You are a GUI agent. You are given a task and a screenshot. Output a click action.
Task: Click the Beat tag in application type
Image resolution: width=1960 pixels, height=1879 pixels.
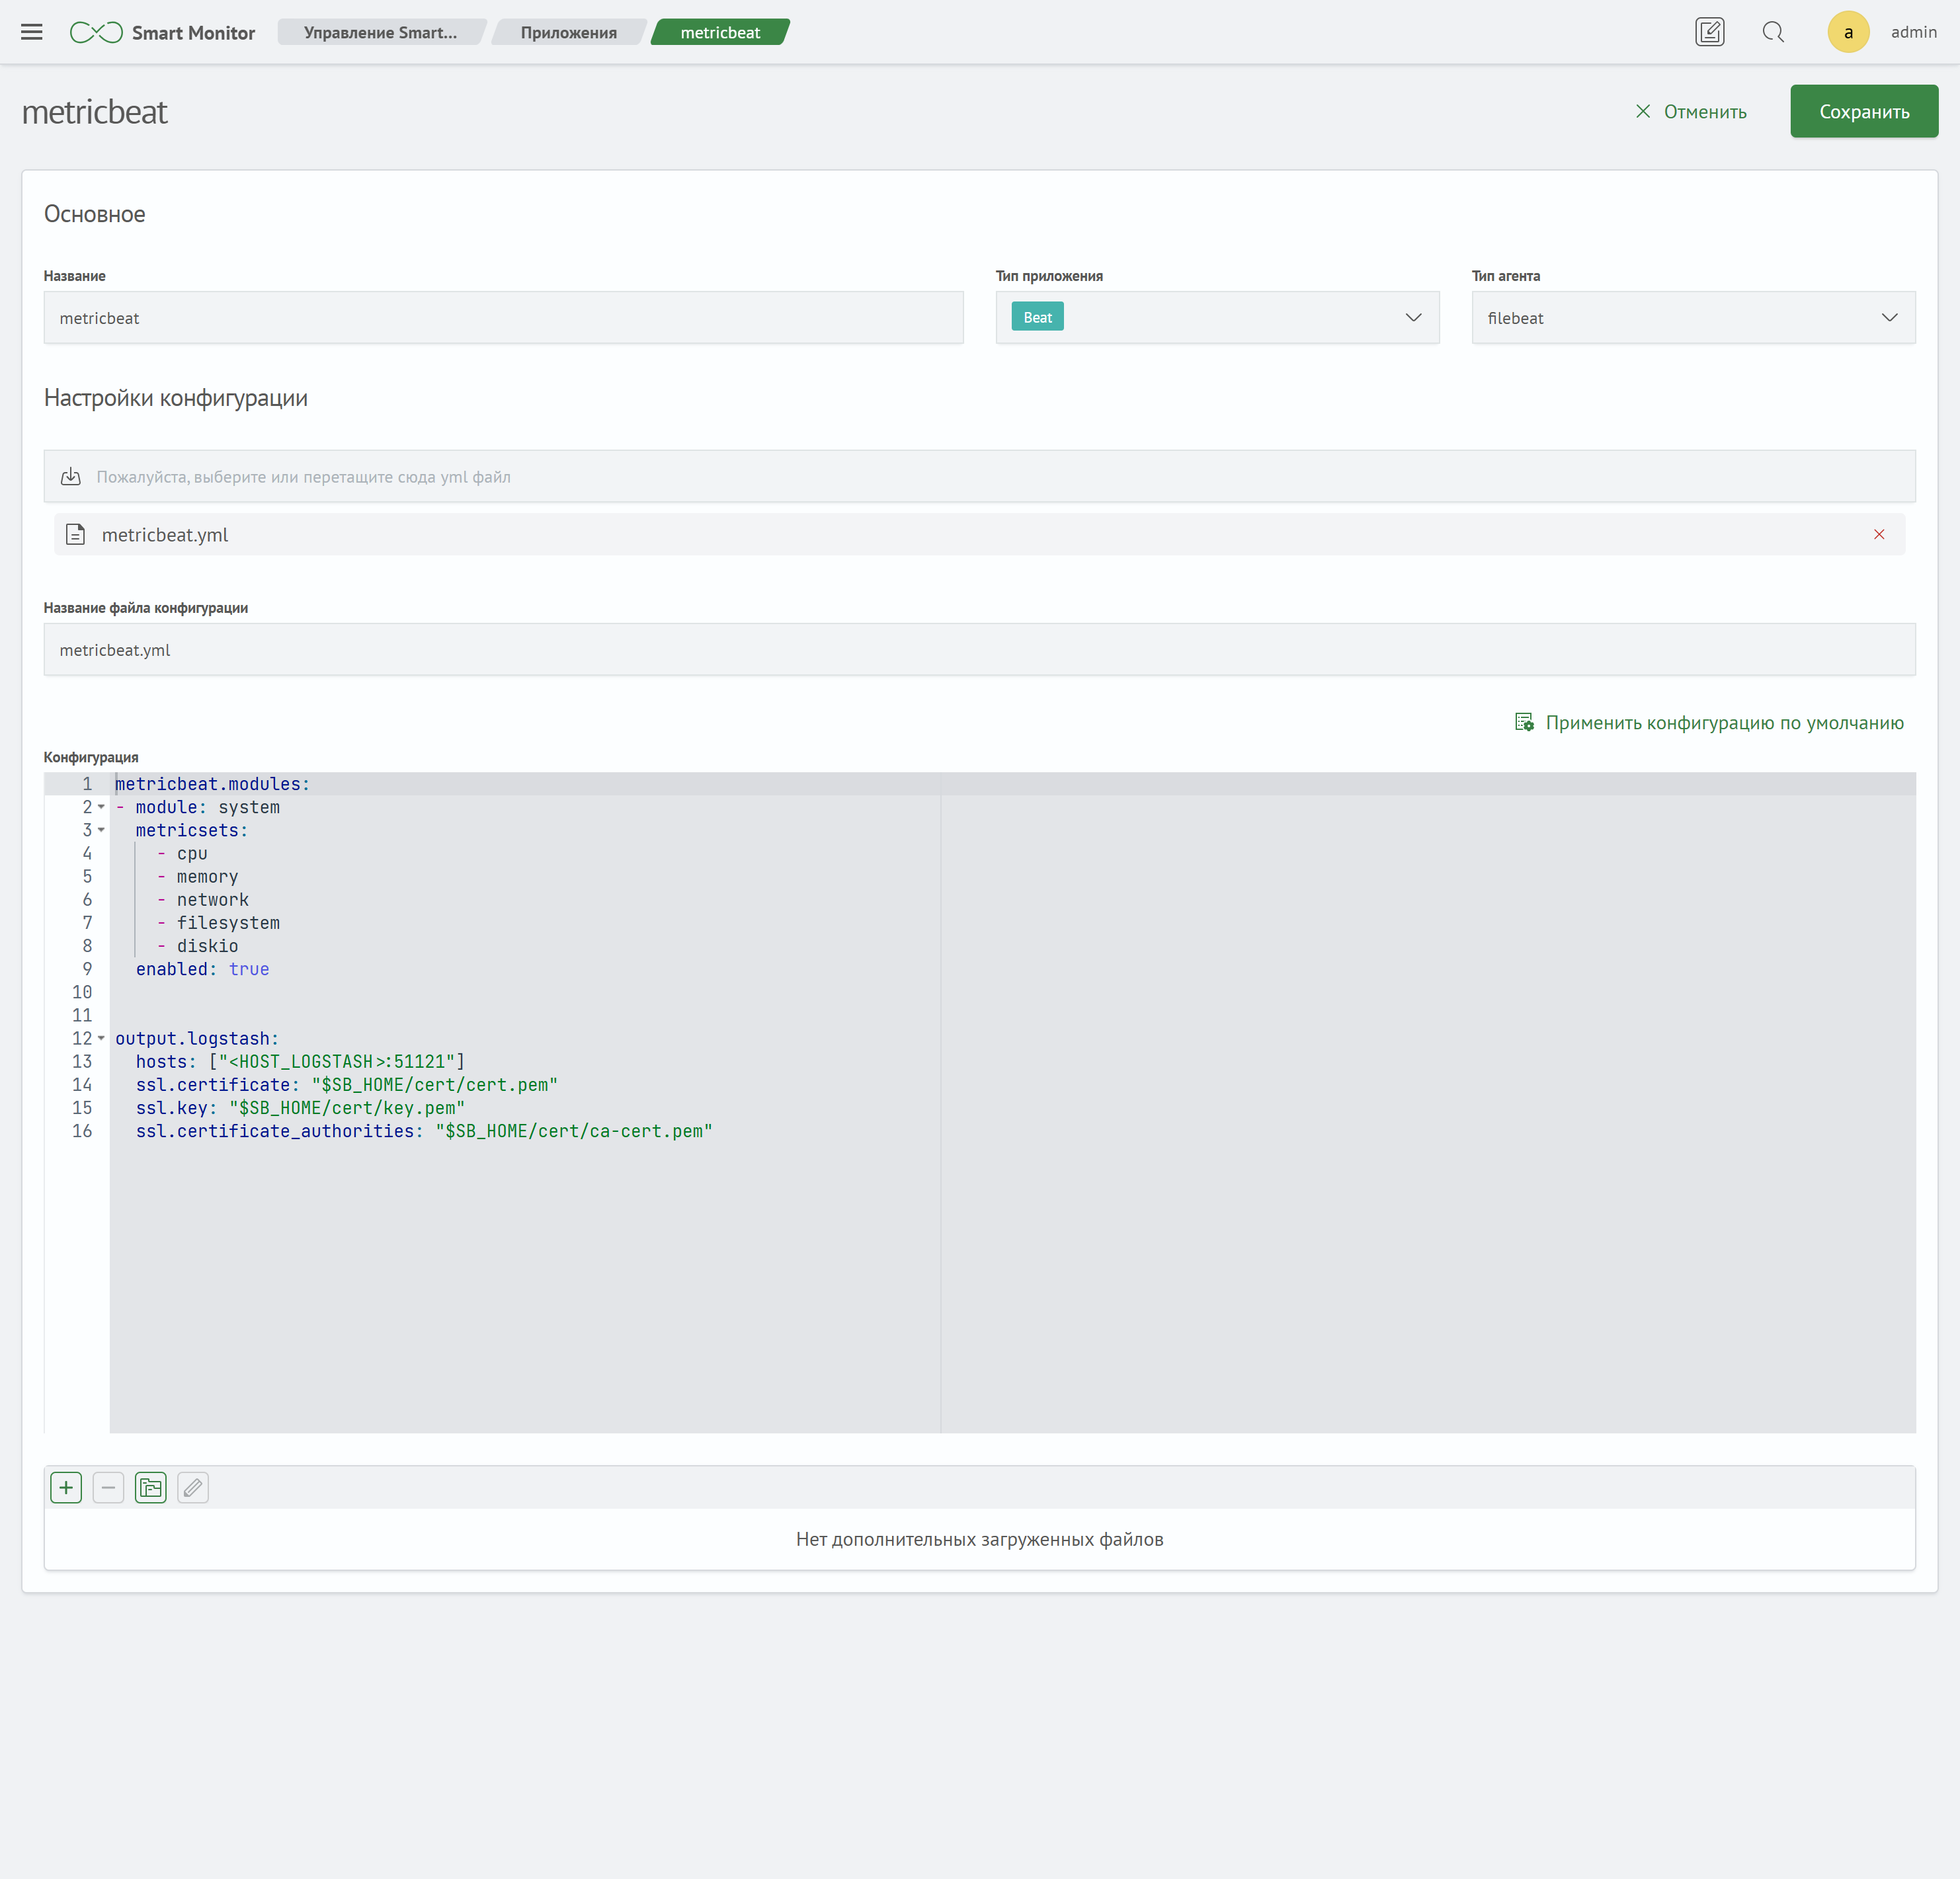(1037, 317)
